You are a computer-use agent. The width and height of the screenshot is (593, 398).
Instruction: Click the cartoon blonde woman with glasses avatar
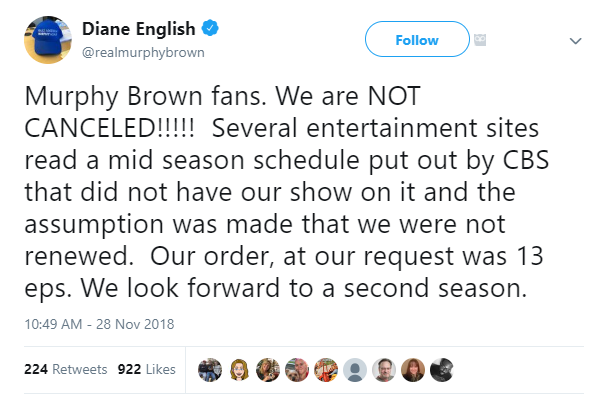point(239,370)
